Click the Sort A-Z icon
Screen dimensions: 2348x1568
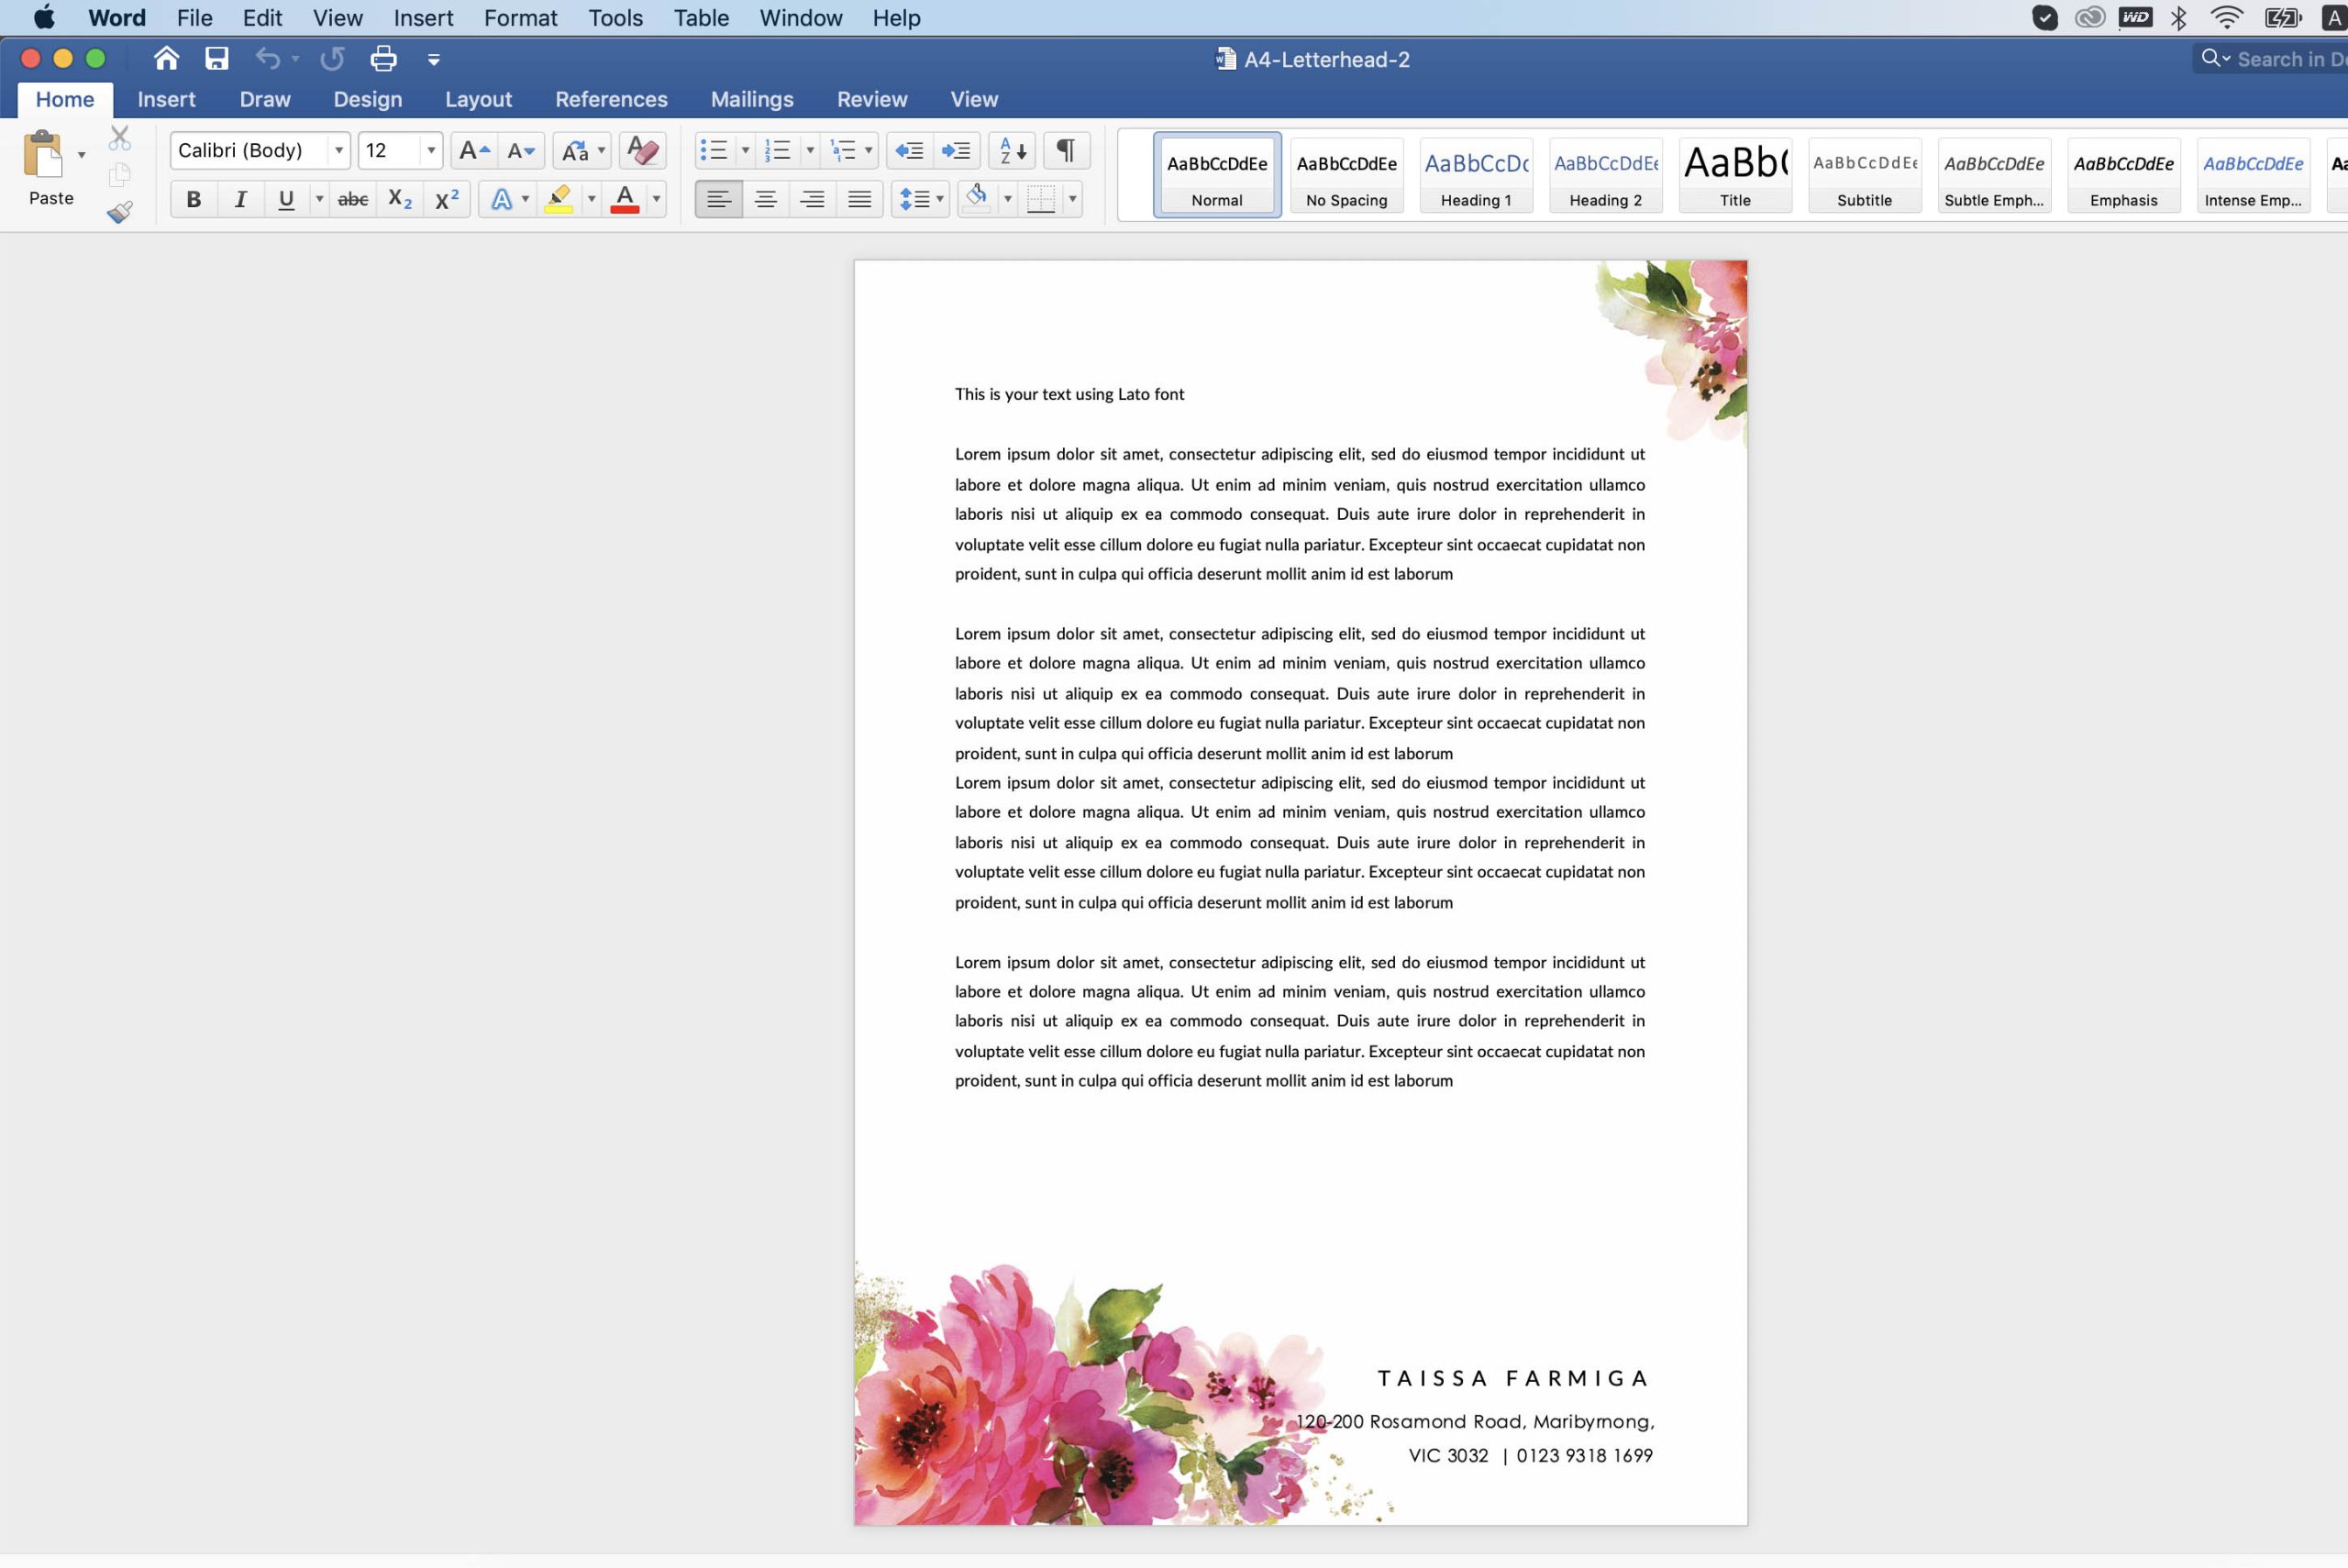click(1012, 151)
